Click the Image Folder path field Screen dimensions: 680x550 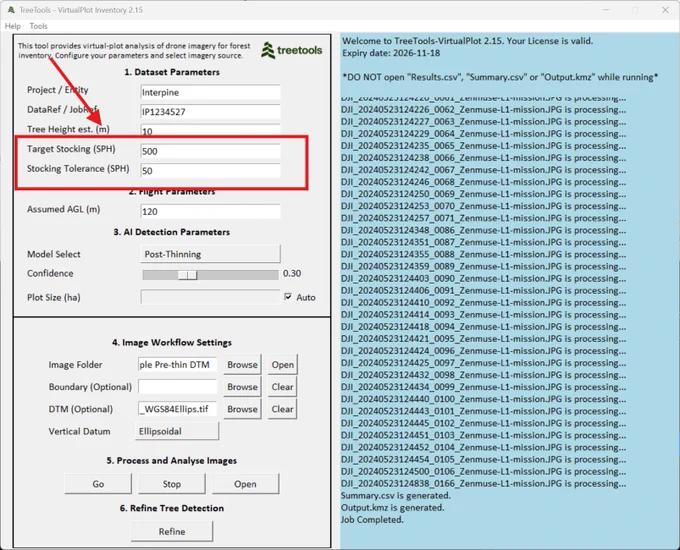(177, 364)
